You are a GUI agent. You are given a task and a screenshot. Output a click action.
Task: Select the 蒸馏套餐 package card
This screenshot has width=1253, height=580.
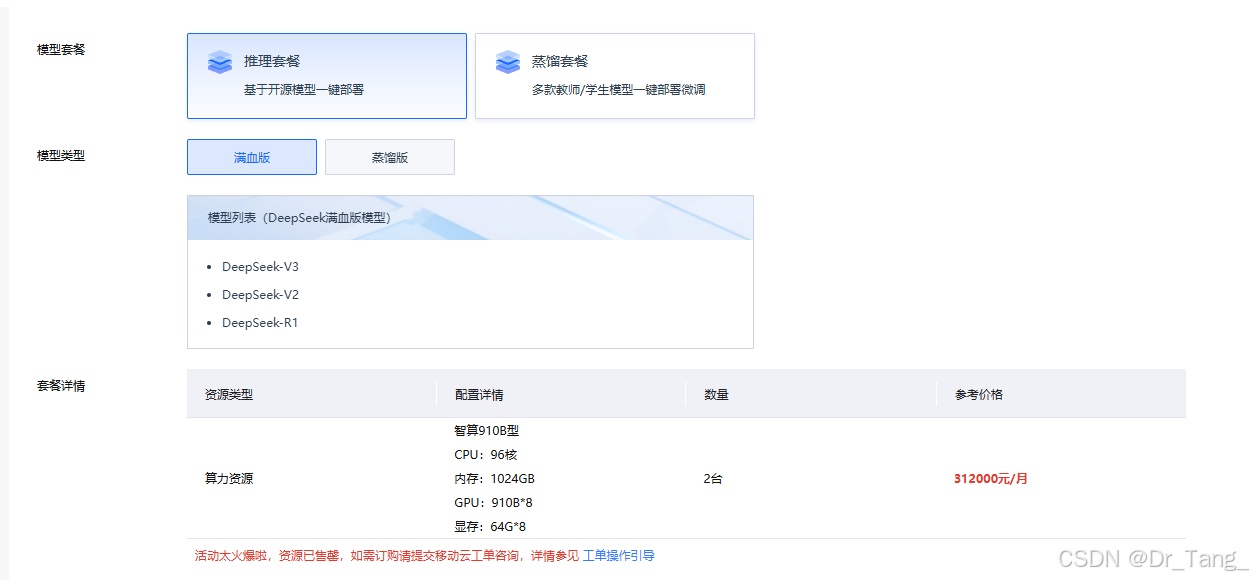614,76
